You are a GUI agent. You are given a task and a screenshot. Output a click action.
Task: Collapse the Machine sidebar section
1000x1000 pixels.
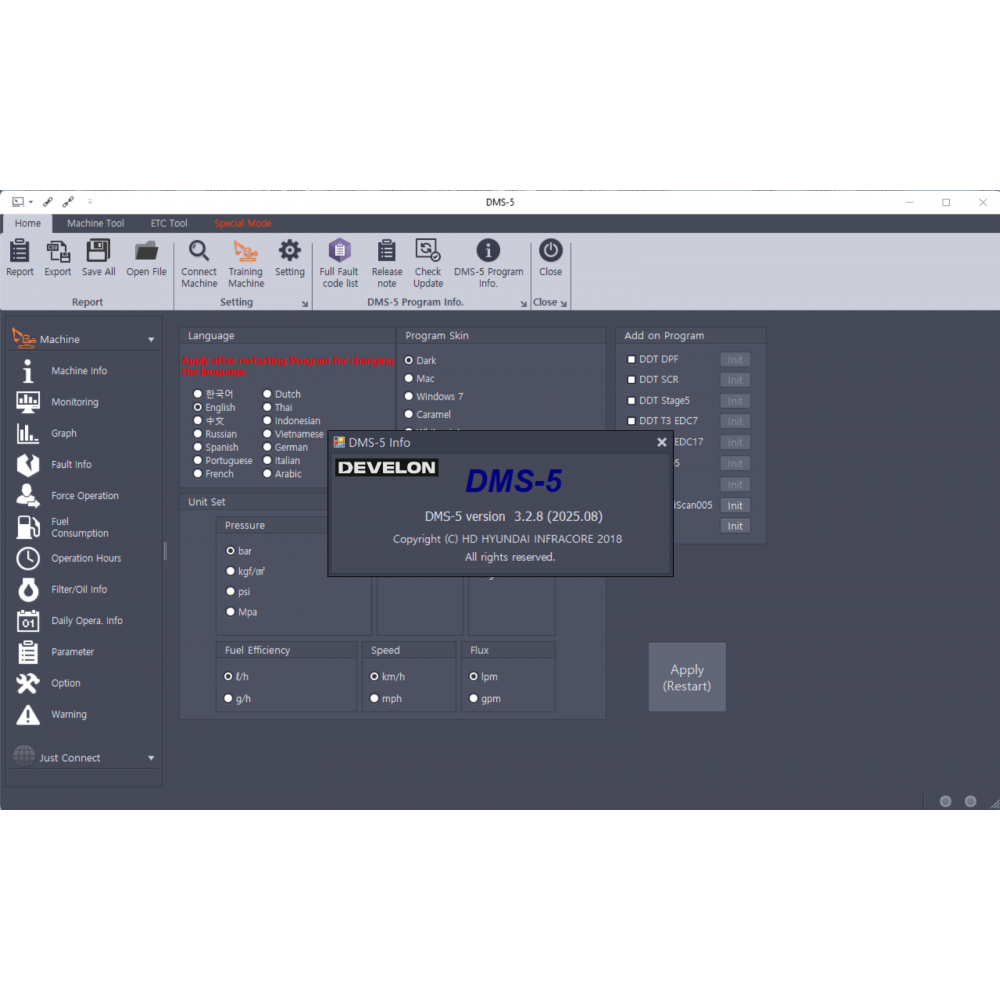pos(151,340)
